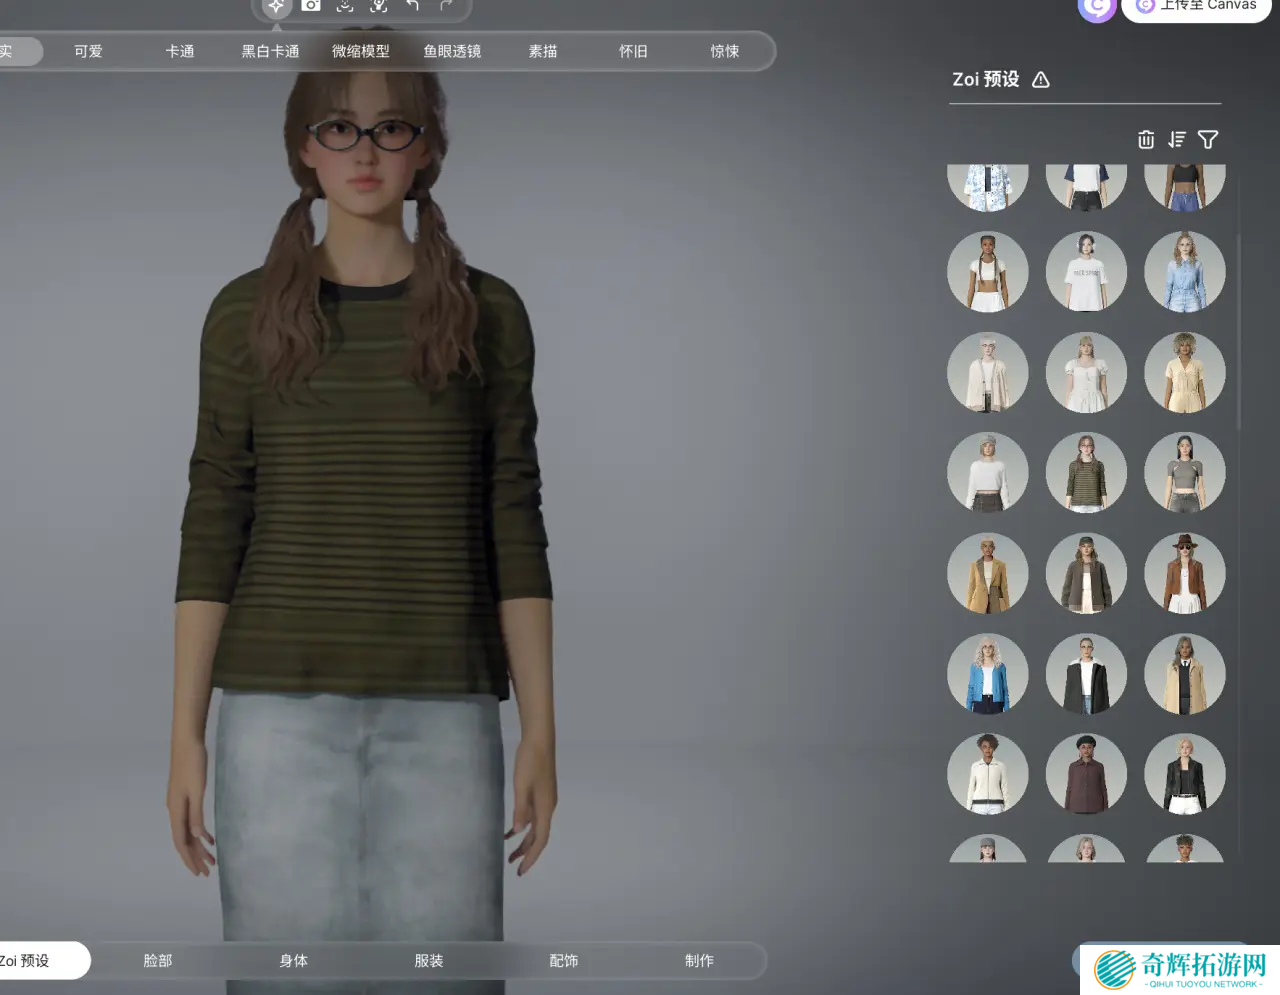Apply the 黑白卡通 filter style
The height and width of the screenshot is (995, 1280).
tap(270, 52)
